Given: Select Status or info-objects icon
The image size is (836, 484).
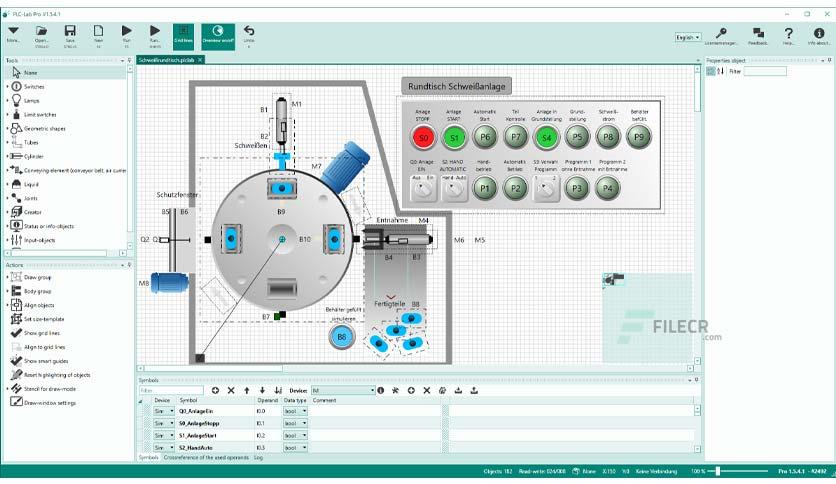Looking at the screenshot, I should coord(17,226).
